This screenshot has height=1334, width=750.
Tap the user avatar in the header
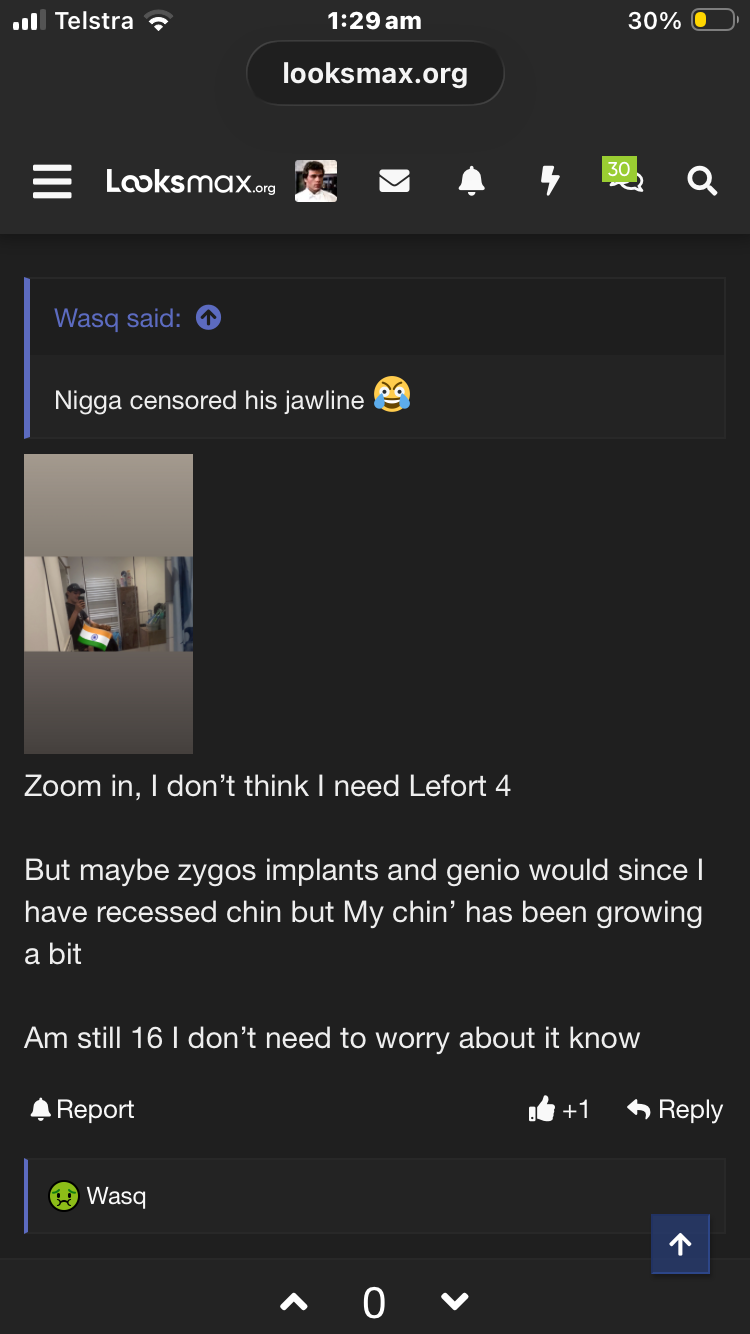[316, 181]
